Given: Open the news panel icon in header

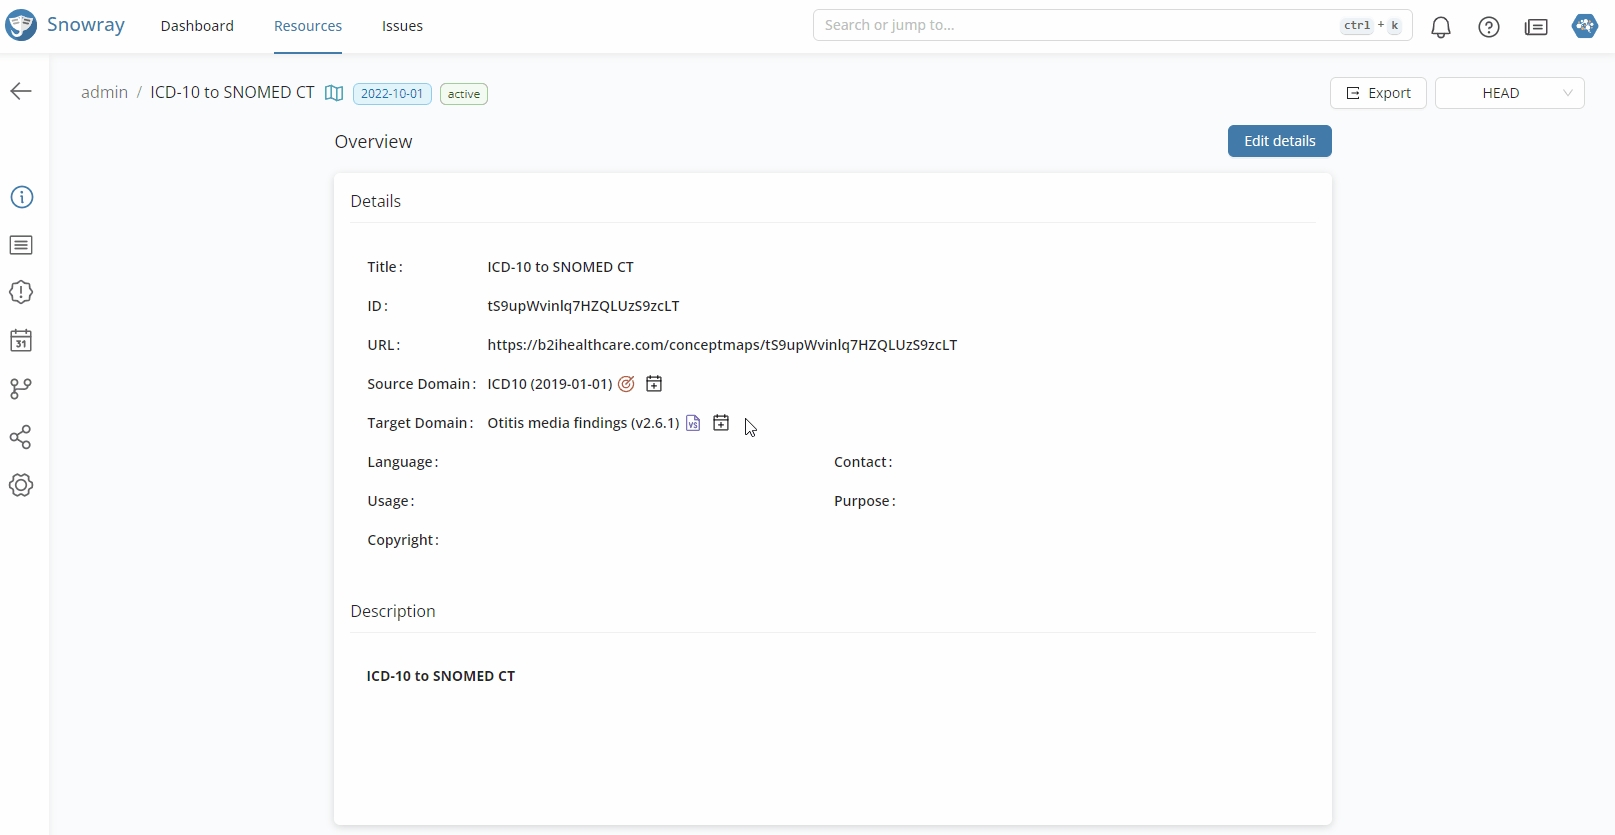Looking at the screenshot, I should point(1536,27).
